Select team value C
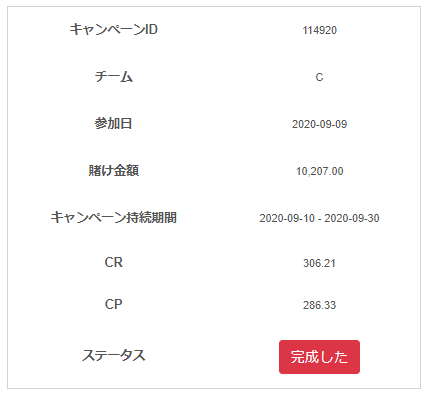This screenshot has height=398, width=430. [319, 77]
